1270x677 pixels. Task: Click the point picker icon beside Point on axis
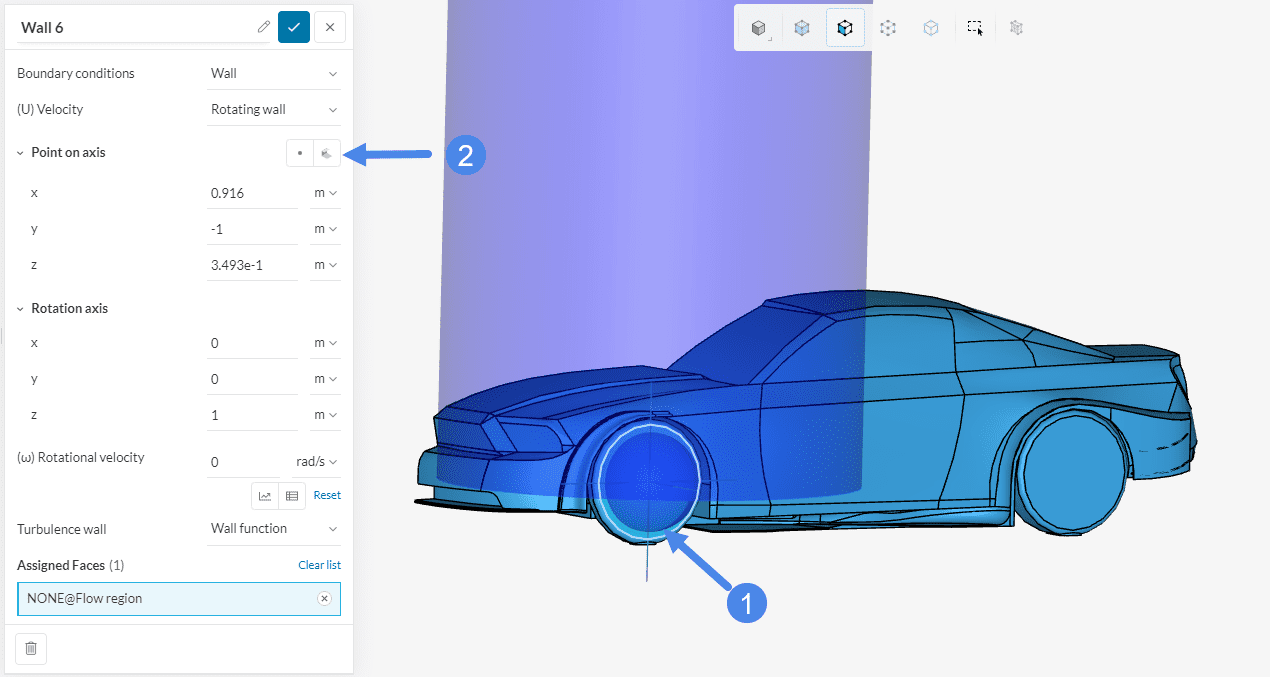click(300, 153)
